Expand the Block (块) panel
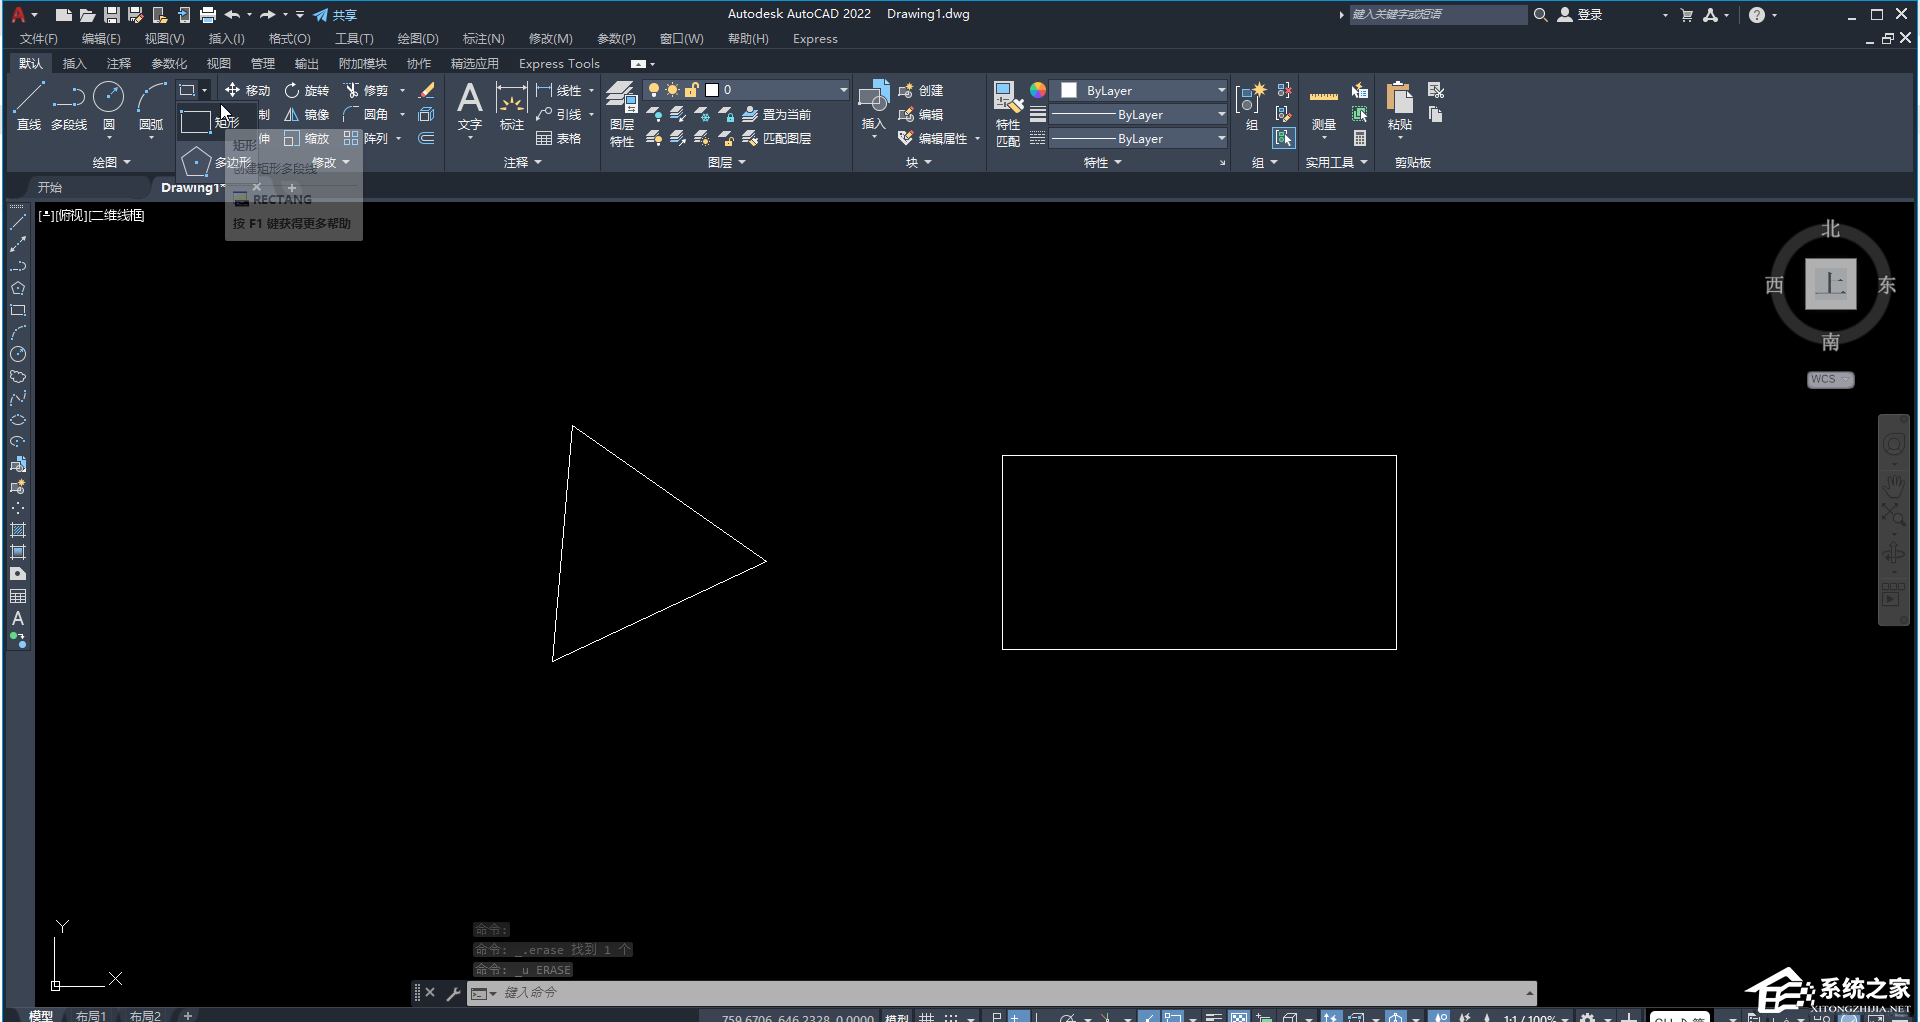The width and height of the screenshot is (1920, 1022). pyautogui.click(x=918, y=162)
